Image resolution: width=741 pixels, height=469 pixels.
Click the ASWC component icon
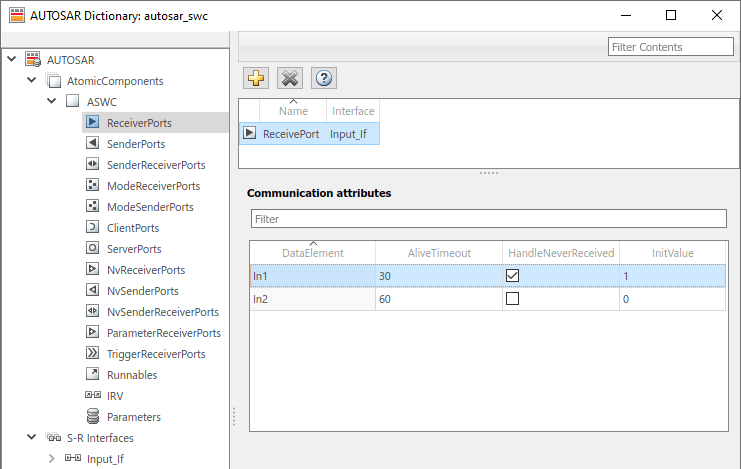(x=72, y=101)
